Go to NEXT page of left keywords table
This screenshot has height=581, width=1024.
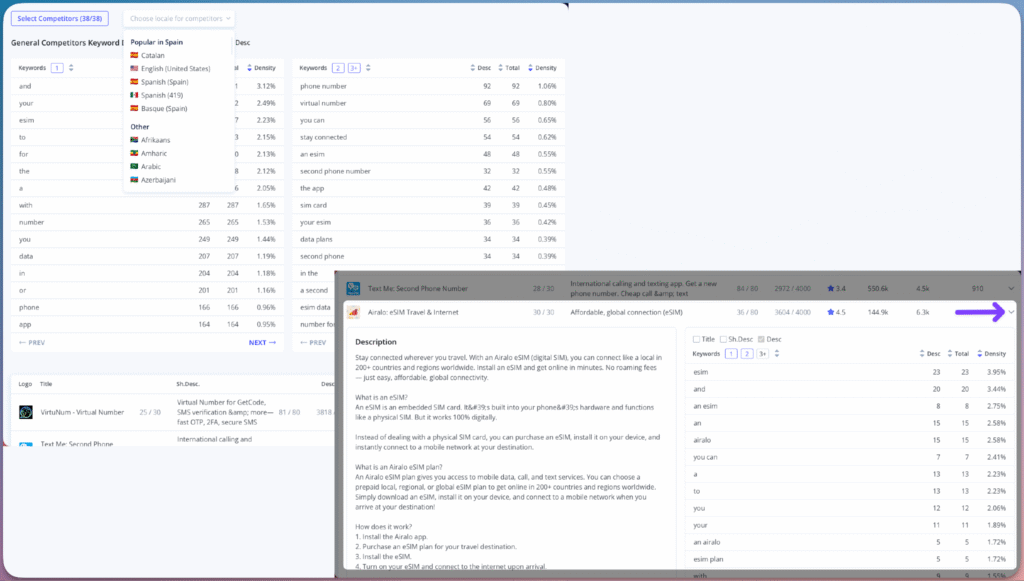pos(262,342)
